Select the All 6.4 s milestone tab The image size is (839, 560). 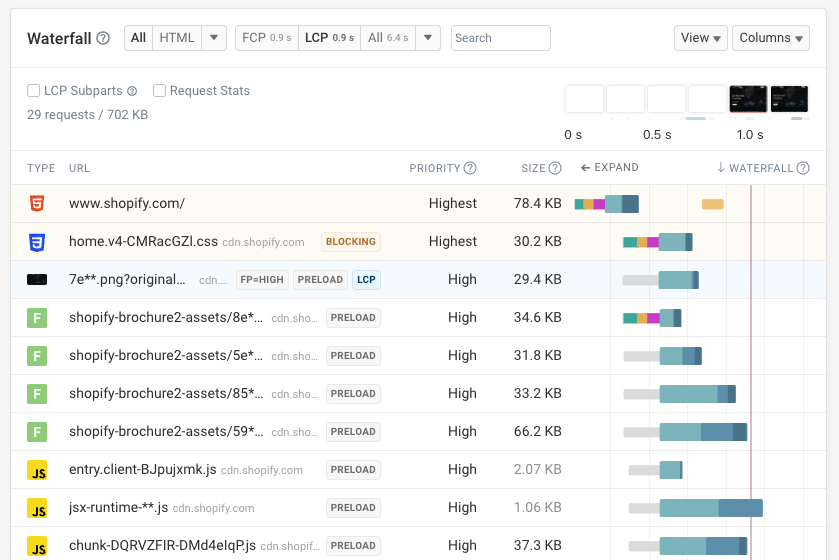[x=387, y=38]
